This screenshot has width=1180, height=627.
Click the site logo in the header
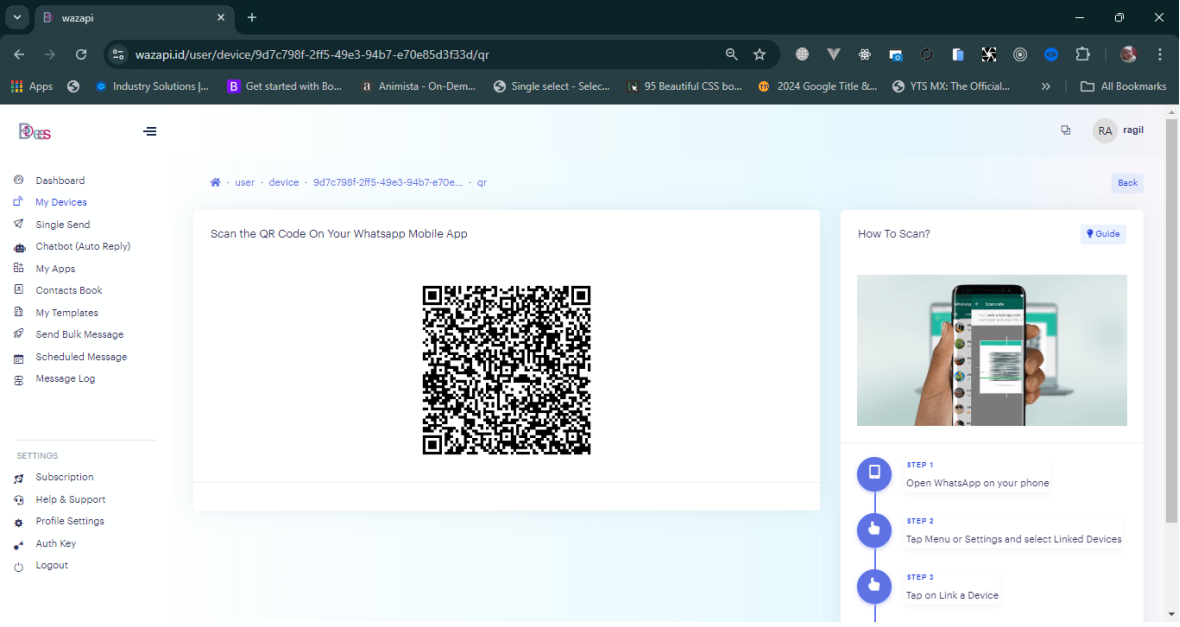pos(35,132)
